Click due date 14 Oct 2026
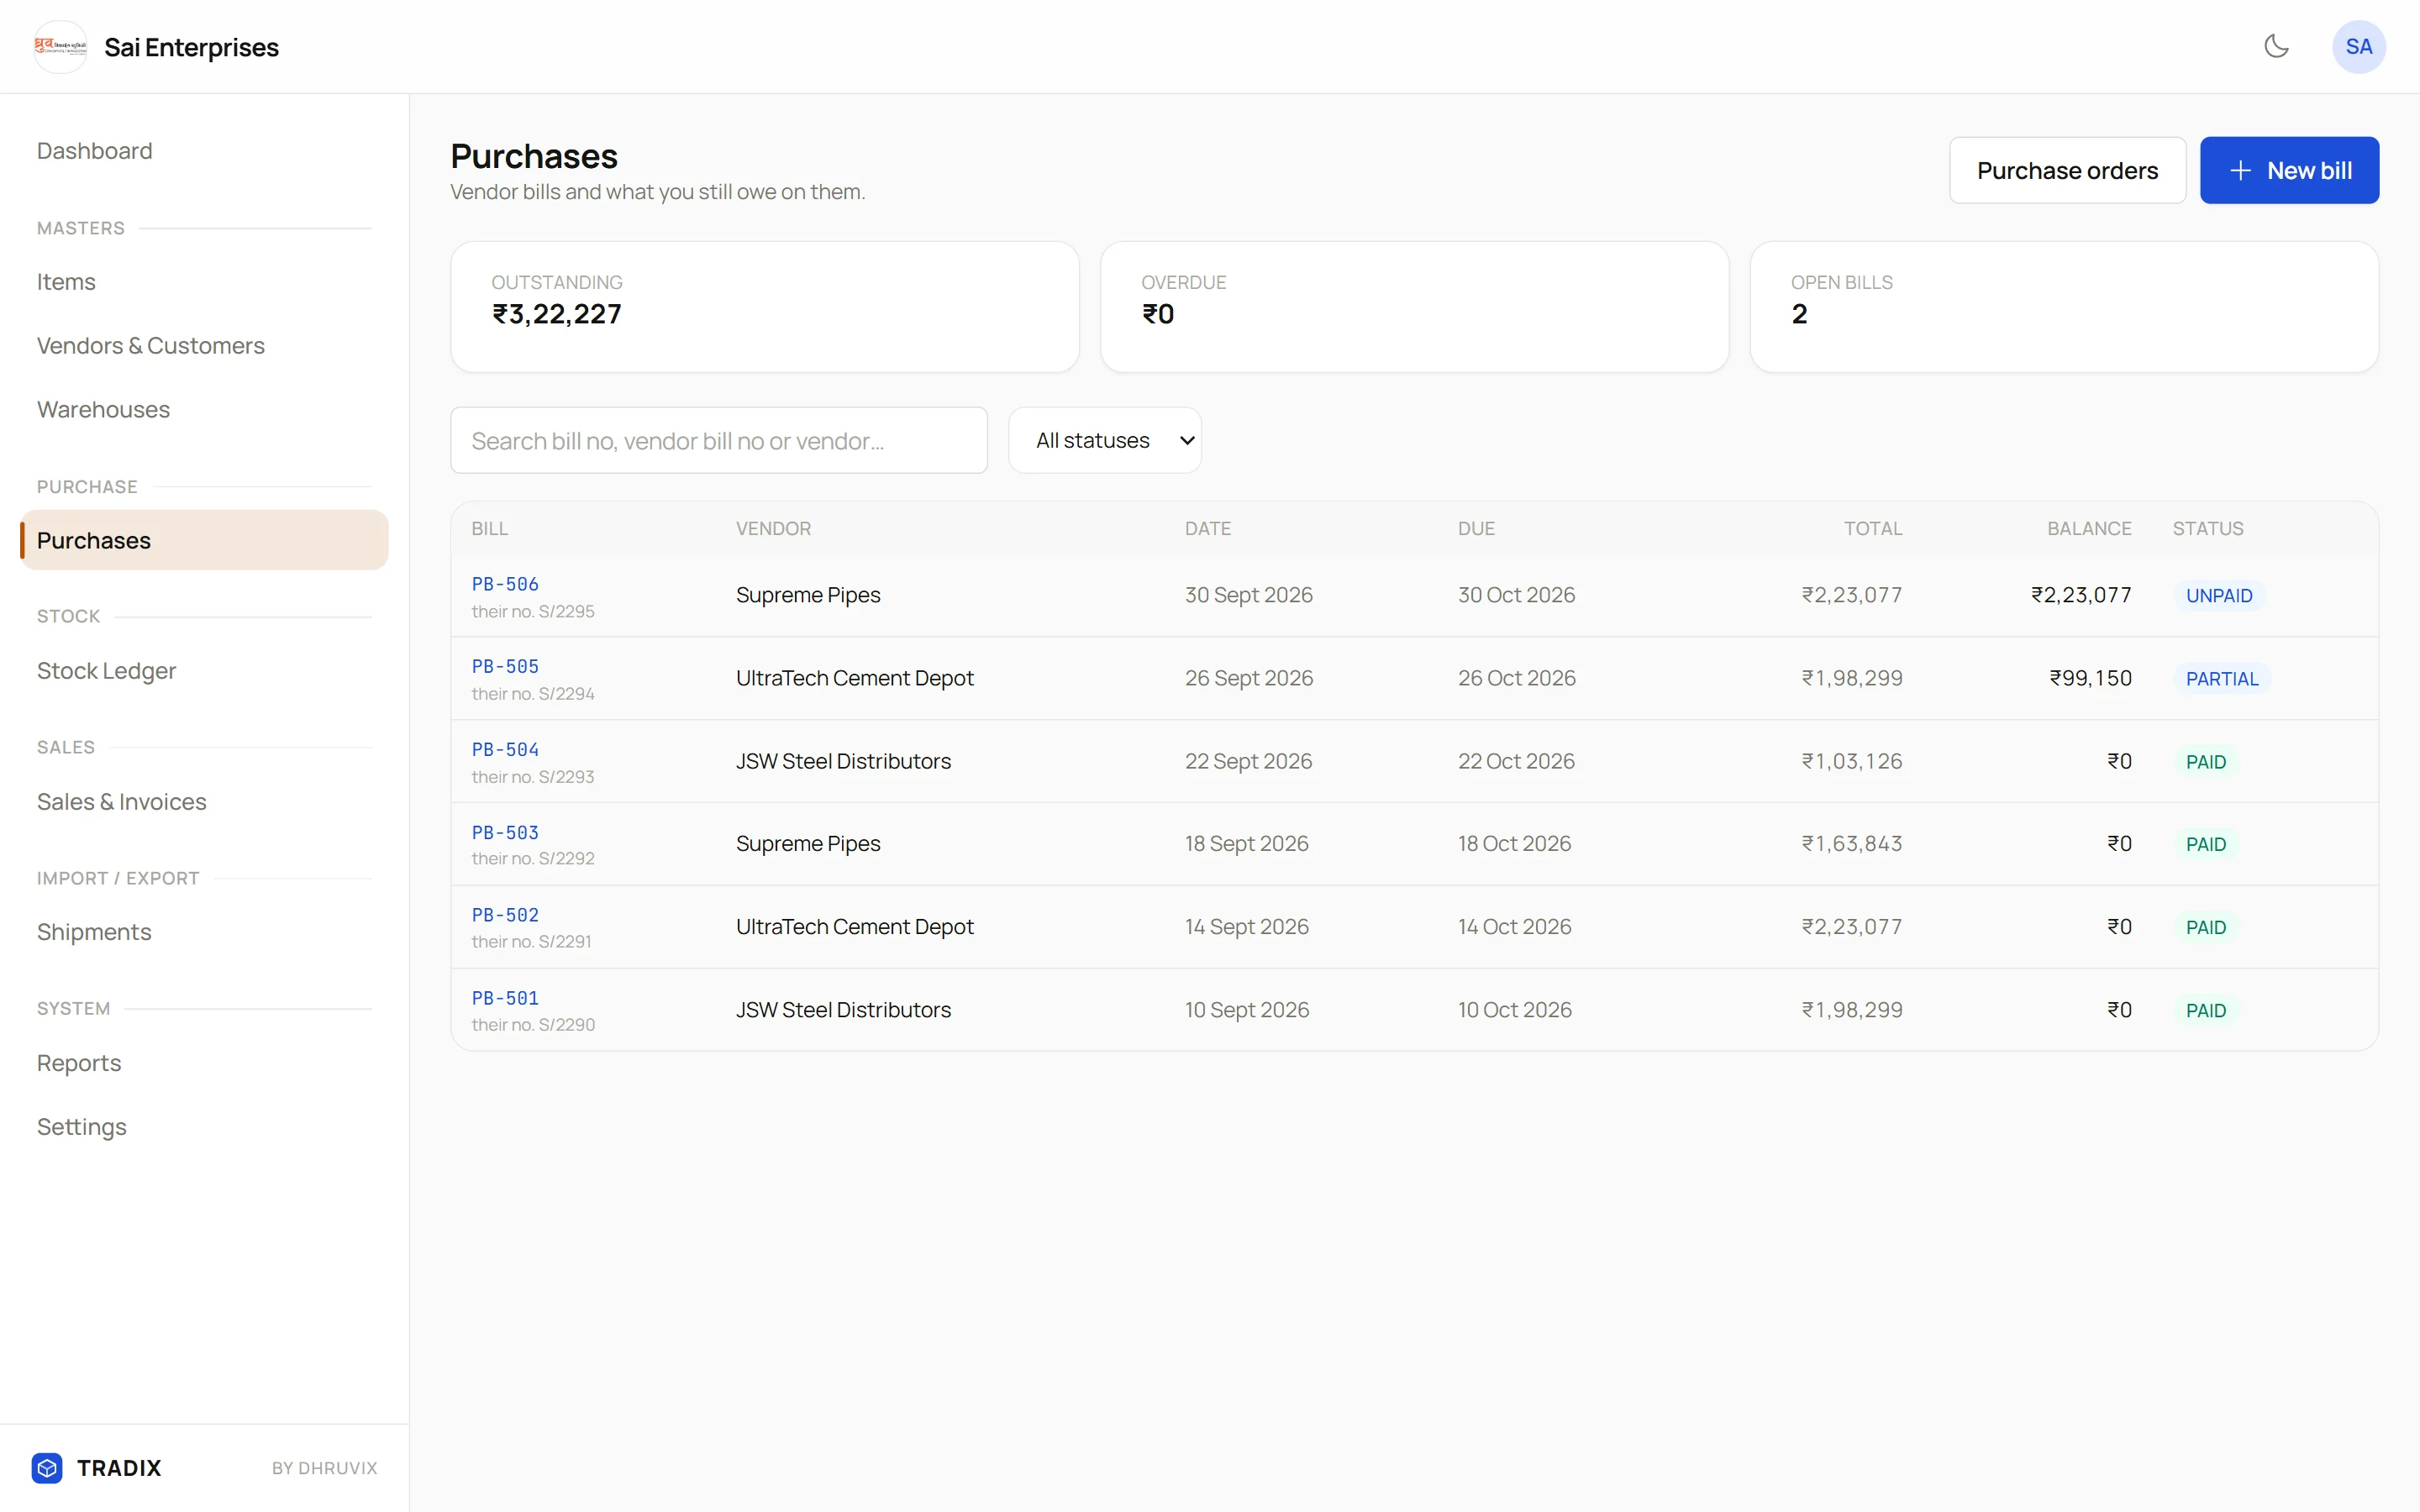The height and width of the screenshot is (1512, 2420). (1514, 927)
